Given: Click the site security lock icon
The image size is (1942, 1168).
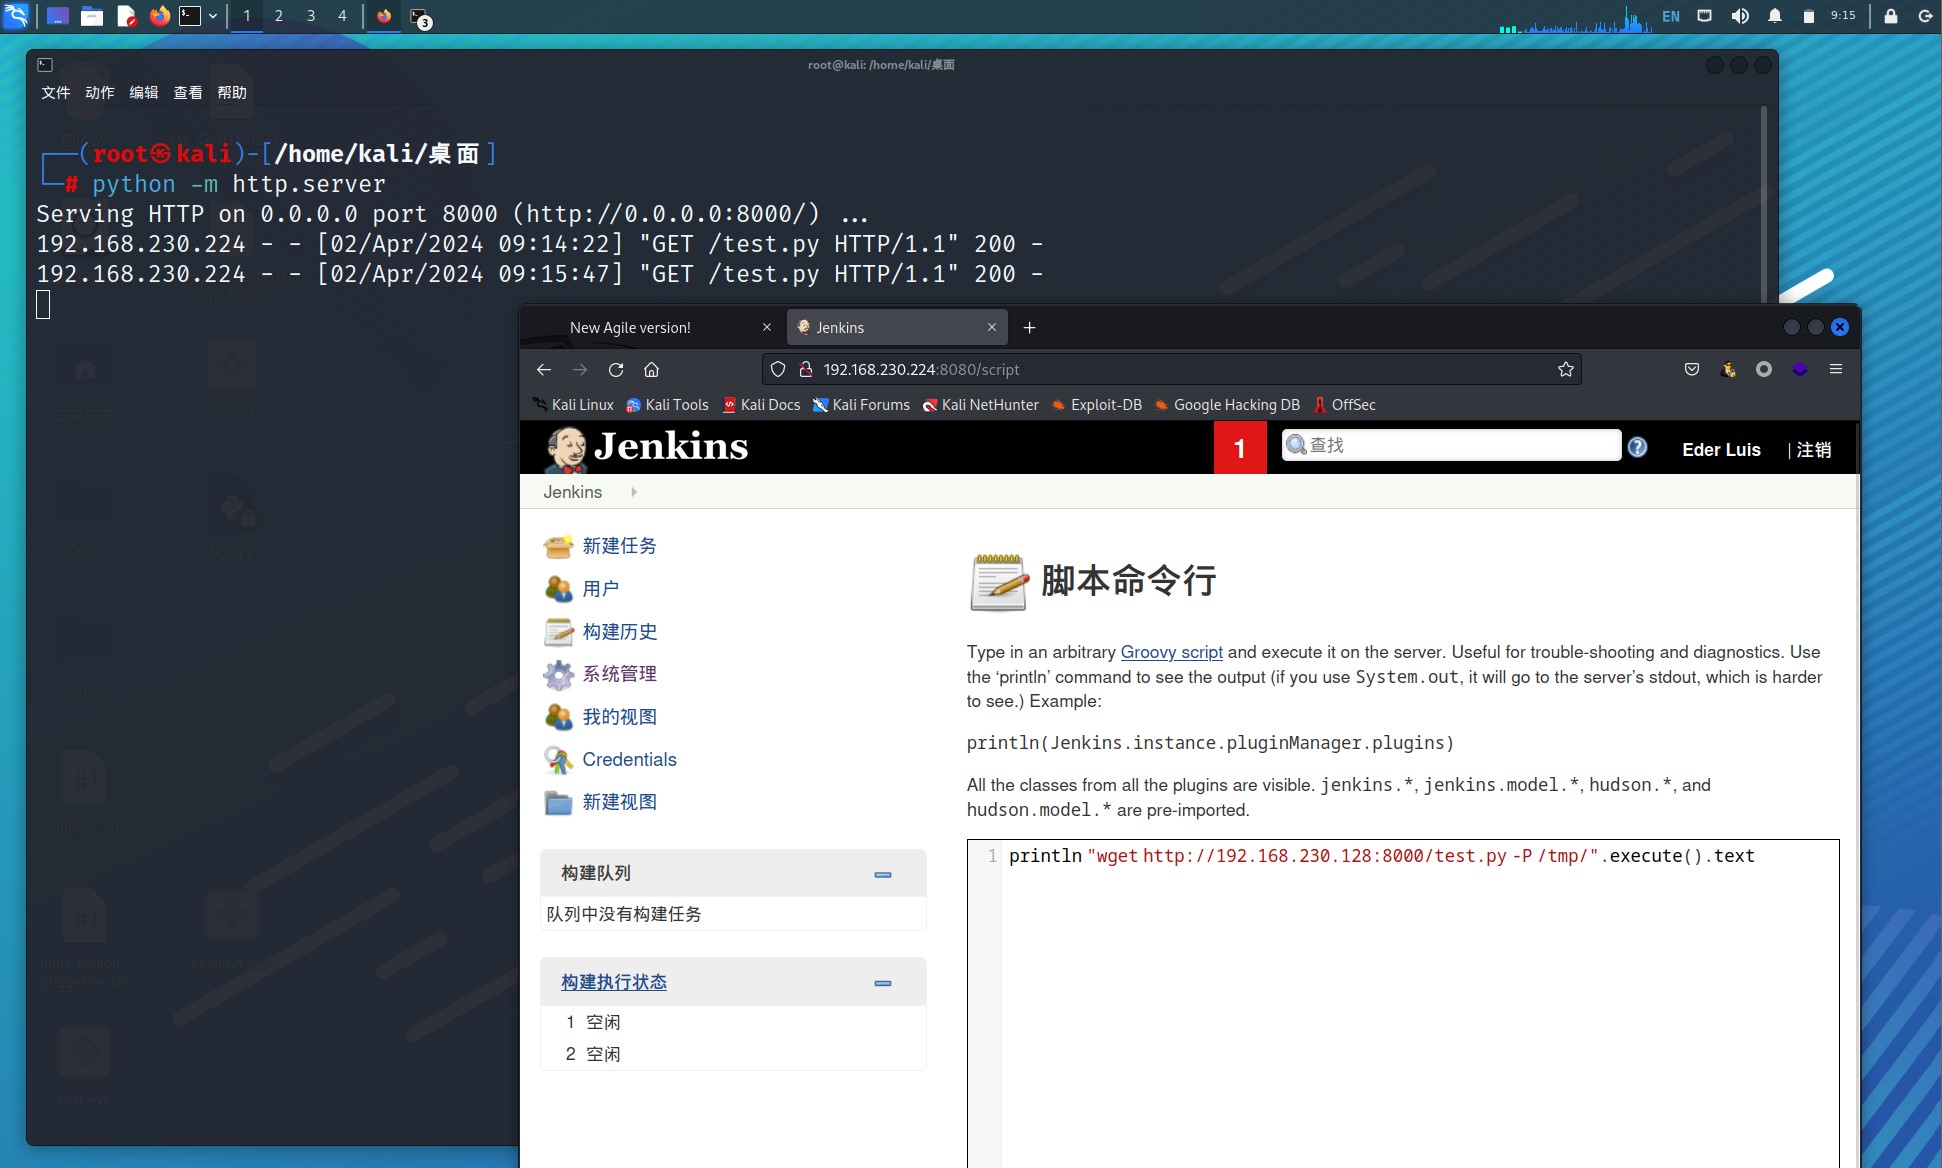Looking at the screenshot, I should click(x=805, y=369).
